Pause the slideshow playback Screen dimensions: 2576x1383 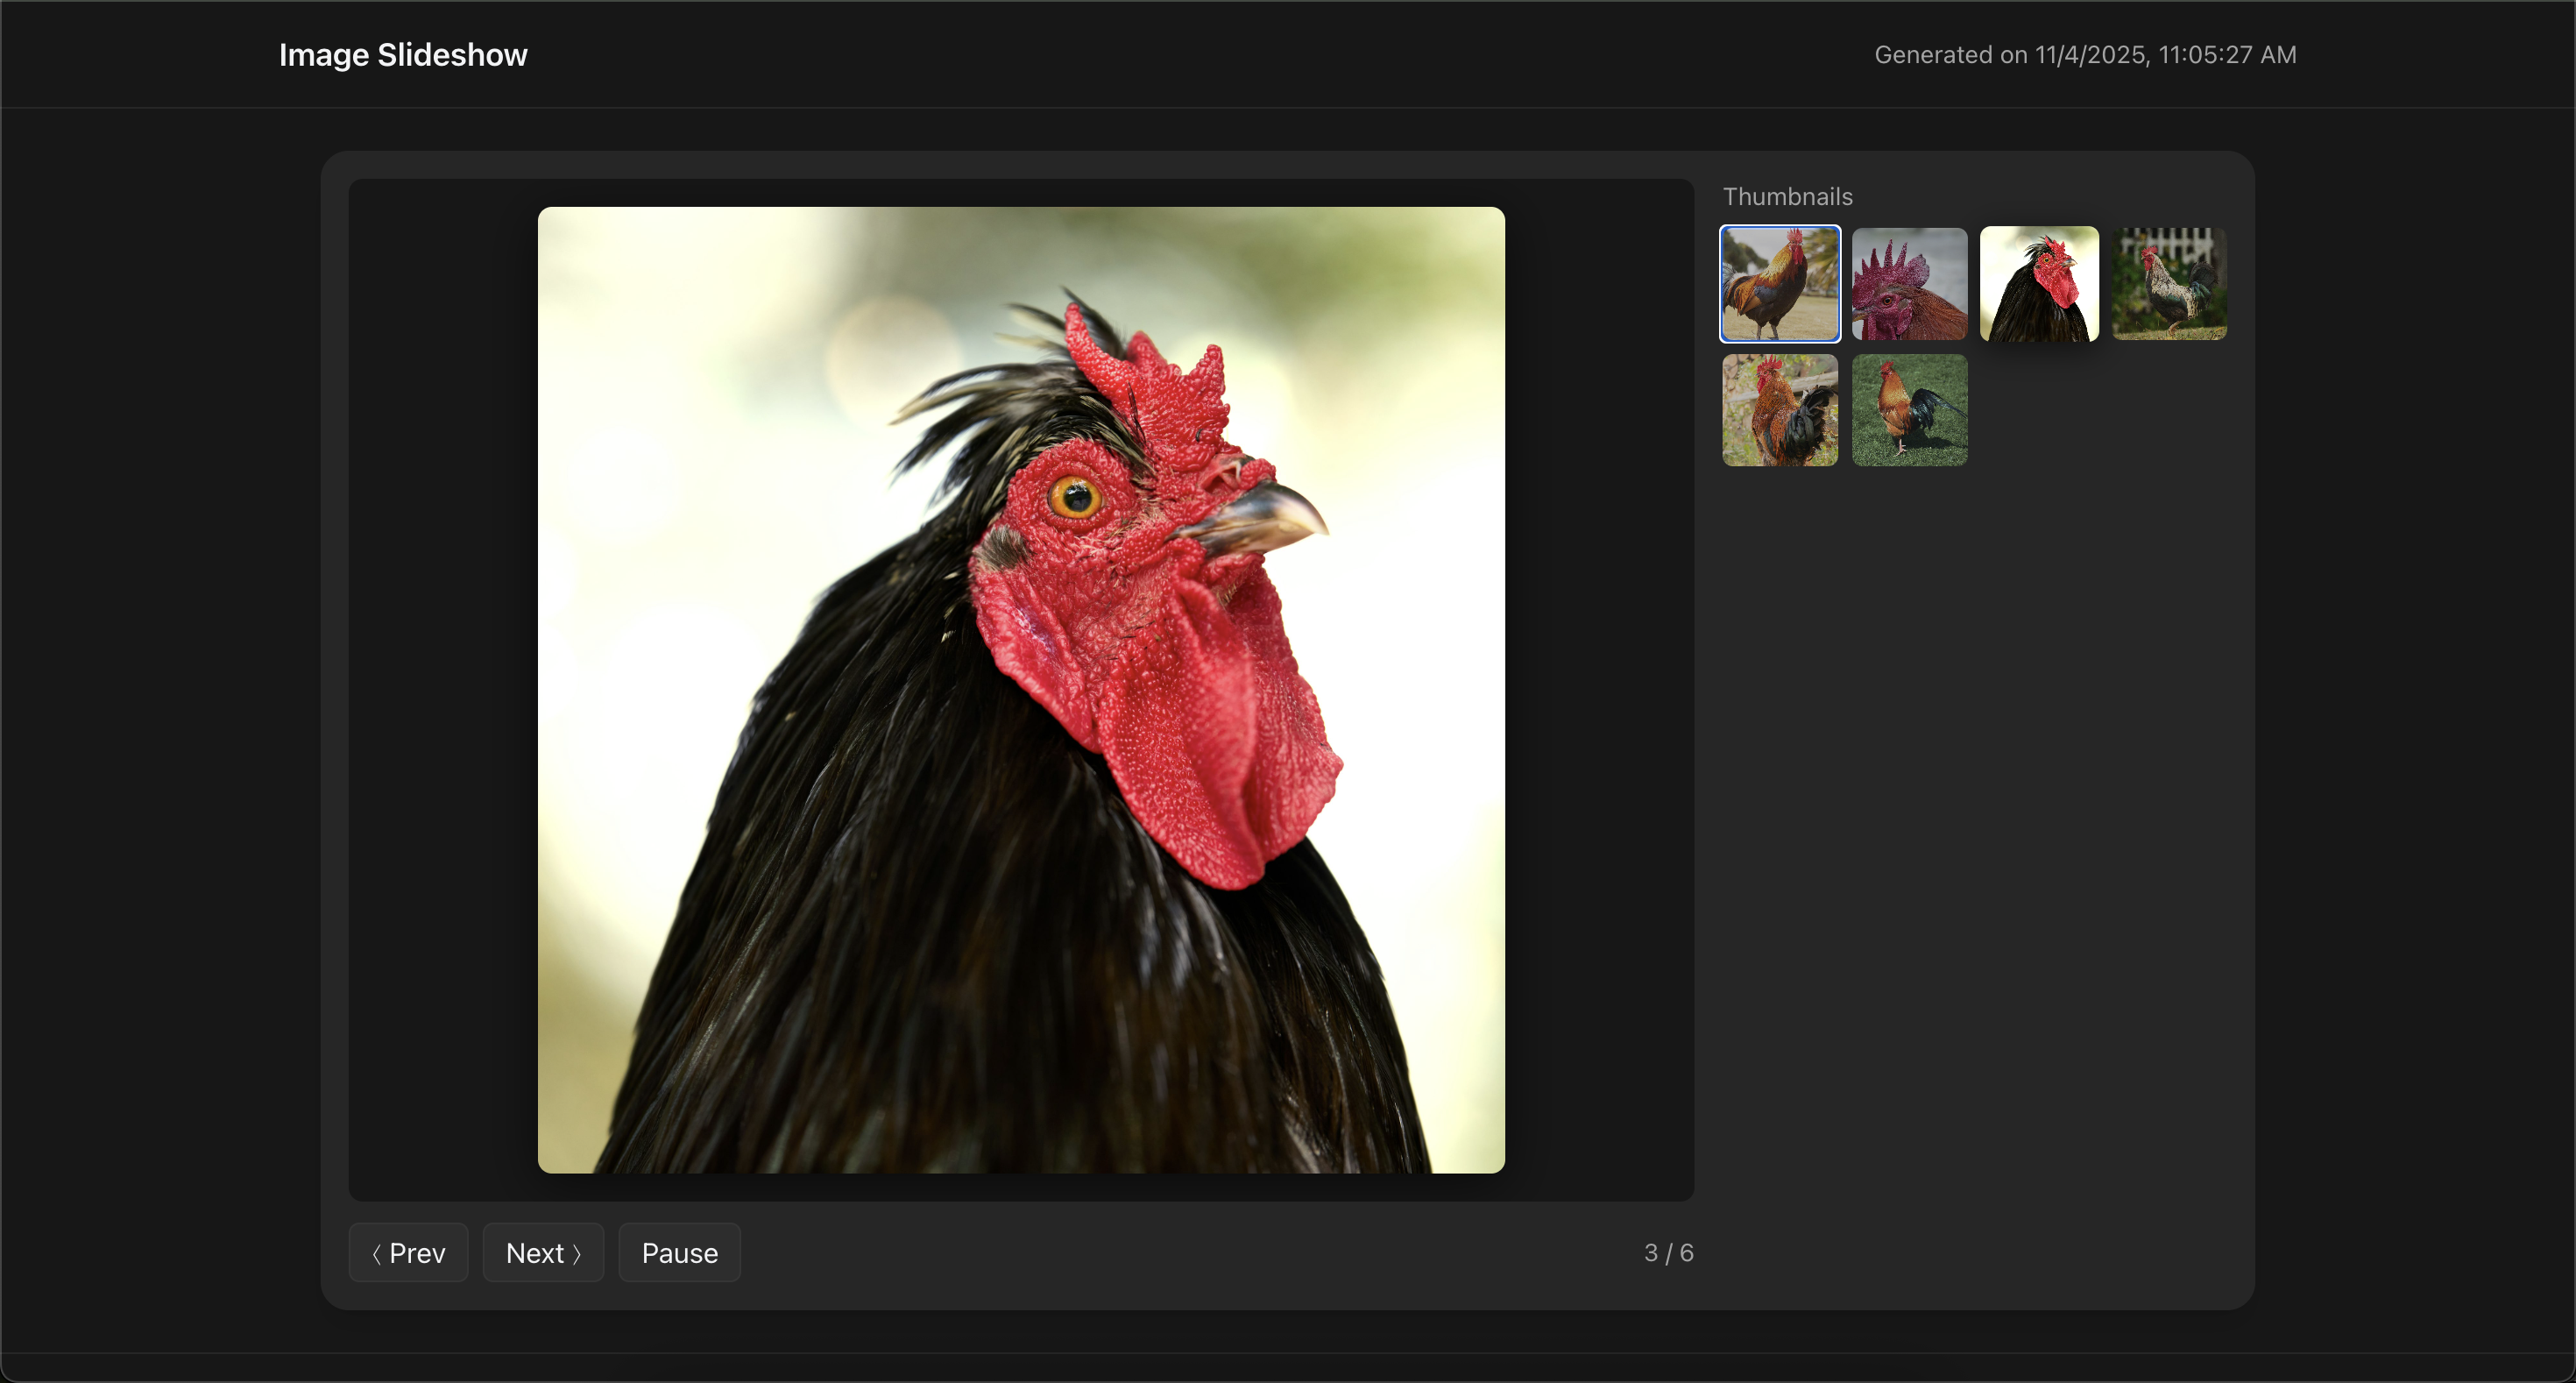[x=679, y=1252]
